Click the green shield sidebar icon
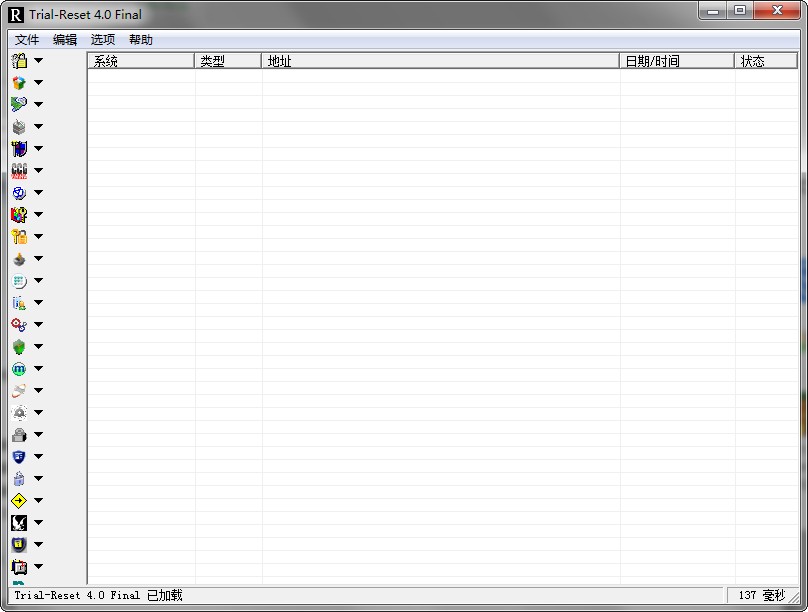This screenshot has height=612, width=808. click(19, 347)
